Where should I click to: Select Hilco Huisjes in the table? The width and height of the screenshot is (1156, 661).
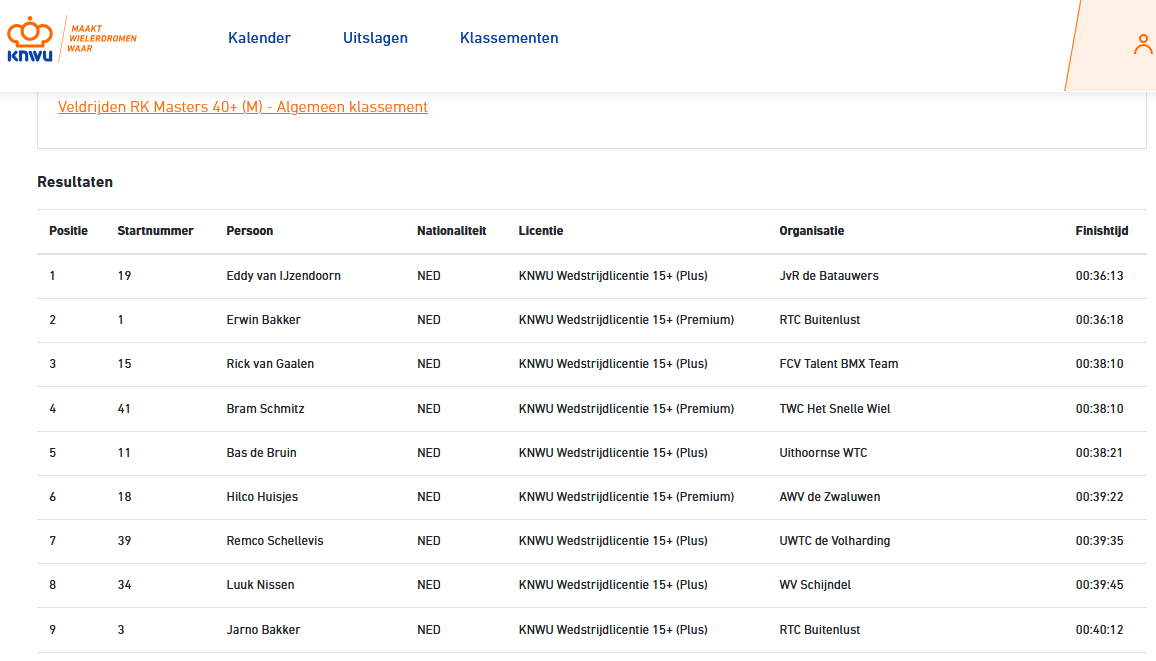tap(262, 497)
